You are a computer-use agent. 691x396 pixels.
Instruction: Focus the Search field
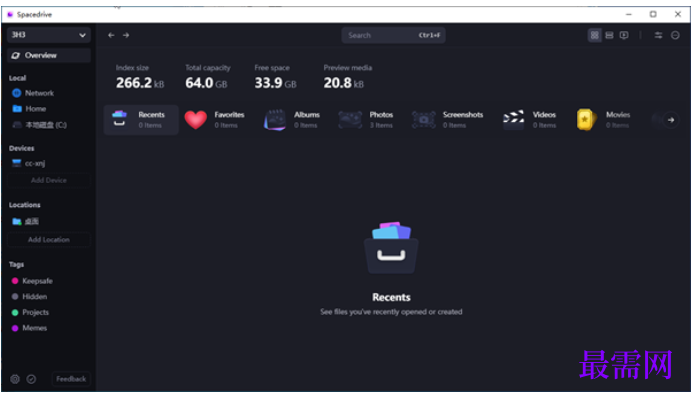click(x=393, y=35)
